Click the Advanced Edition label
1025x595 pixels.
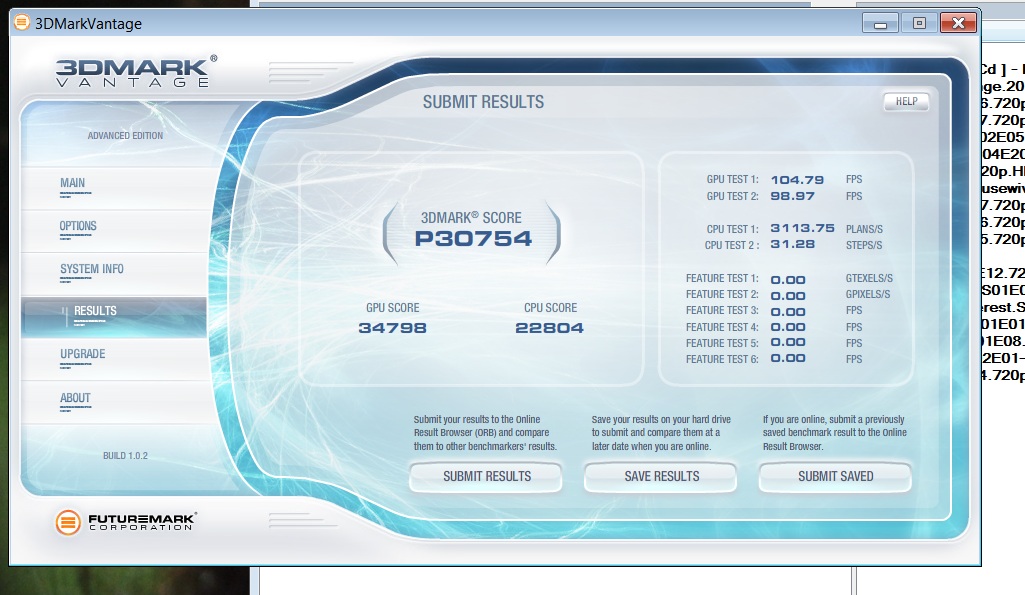(x=126, y=136)
